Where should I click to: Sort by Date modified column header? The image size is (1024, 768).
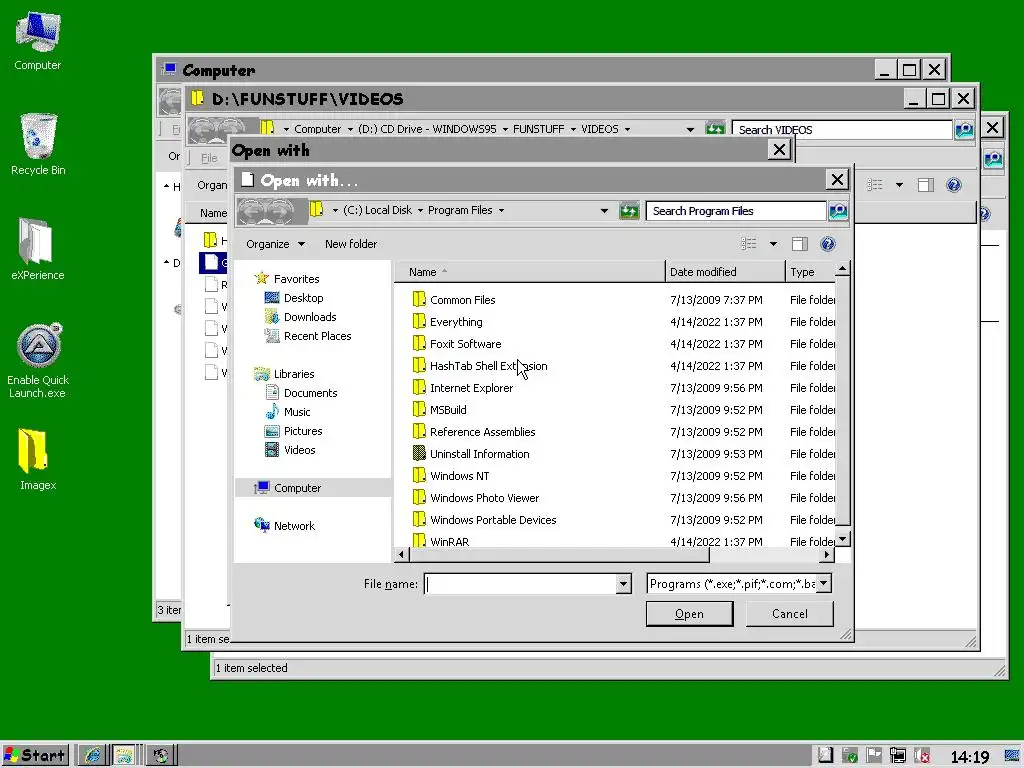(x=726, y=272)
